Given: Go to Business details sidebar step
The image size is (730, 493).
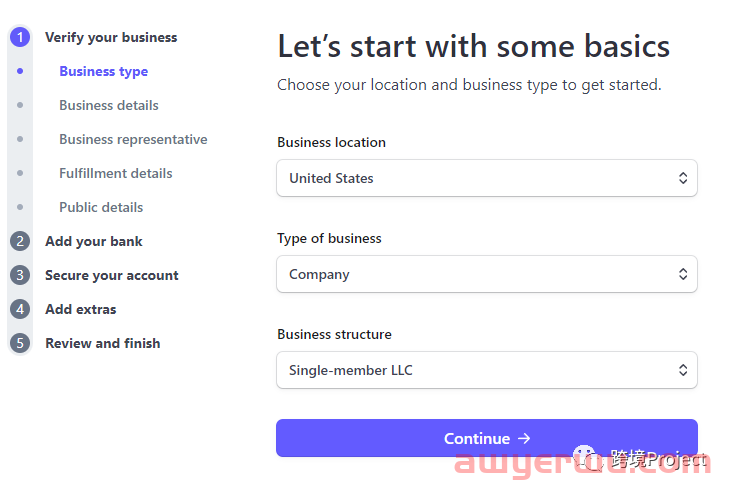Looking at the screenshot, I should coord(108,105).
